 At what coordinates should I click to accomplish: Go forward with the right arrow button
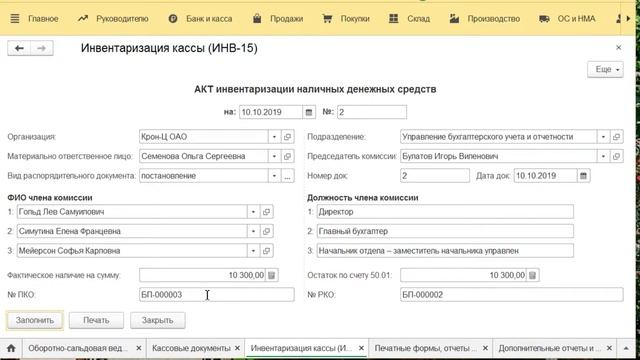(x=42, y=48)
